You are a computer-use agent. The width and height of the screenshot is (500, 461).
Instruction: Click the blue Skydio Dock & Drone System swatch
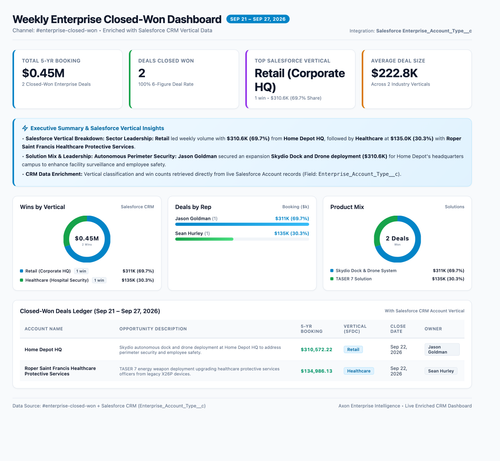click(332, 271)
